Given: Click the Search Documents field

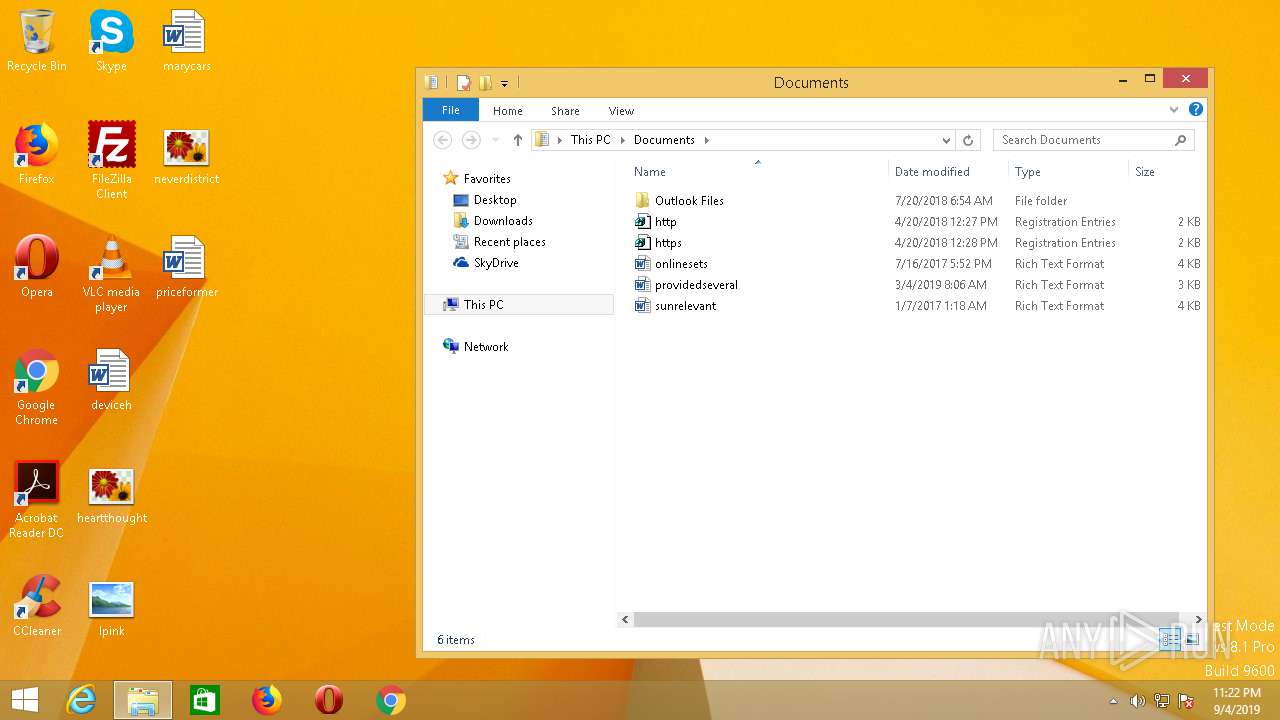Looking at the screenshot, I should pos(1093,140).
